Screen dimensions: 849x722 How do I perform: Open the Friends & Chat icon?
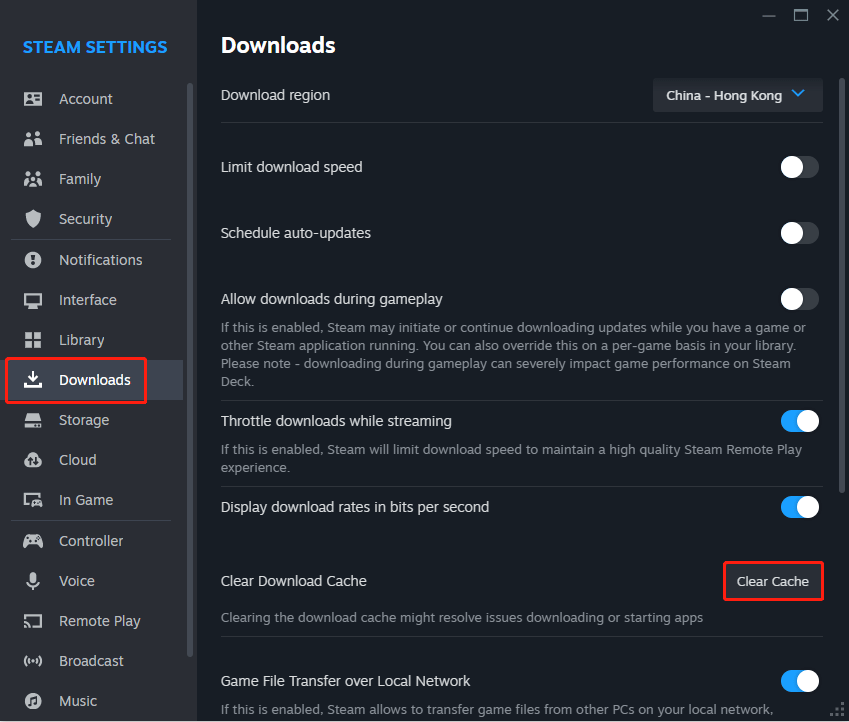[33, 138]
